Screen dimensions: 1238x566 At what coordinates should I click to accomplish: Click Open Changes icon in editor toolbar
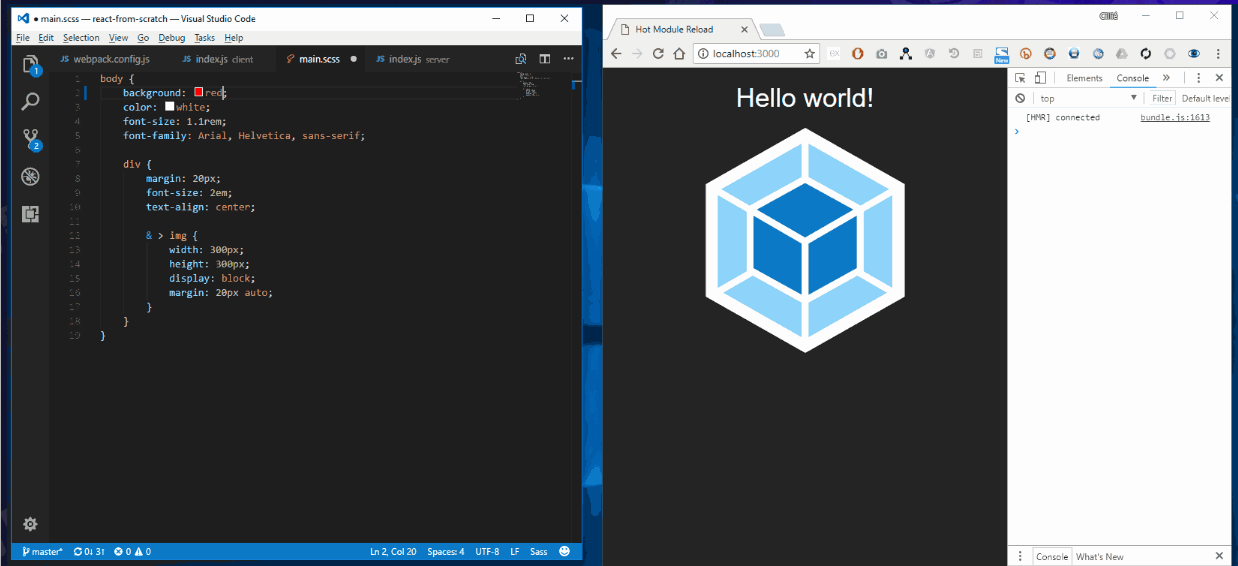point(521,59)
